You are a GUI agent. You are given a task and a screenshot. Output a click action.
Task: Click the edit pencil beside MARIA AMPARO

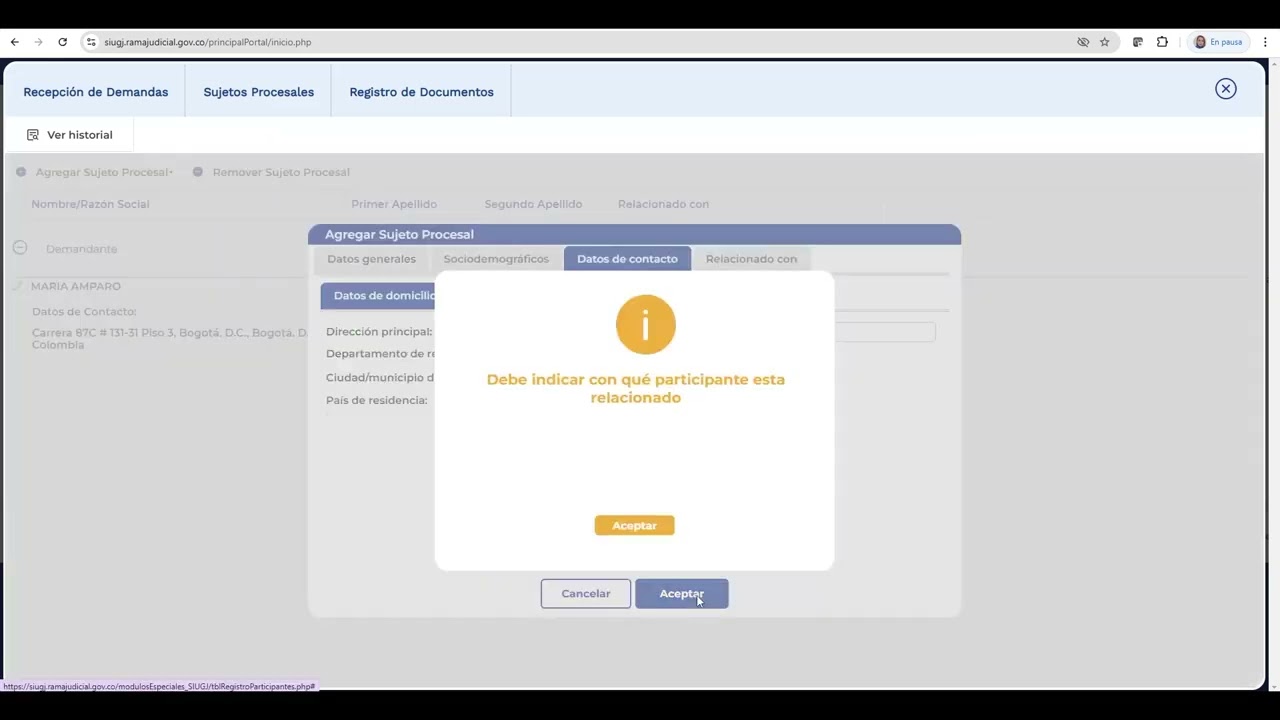18,286
